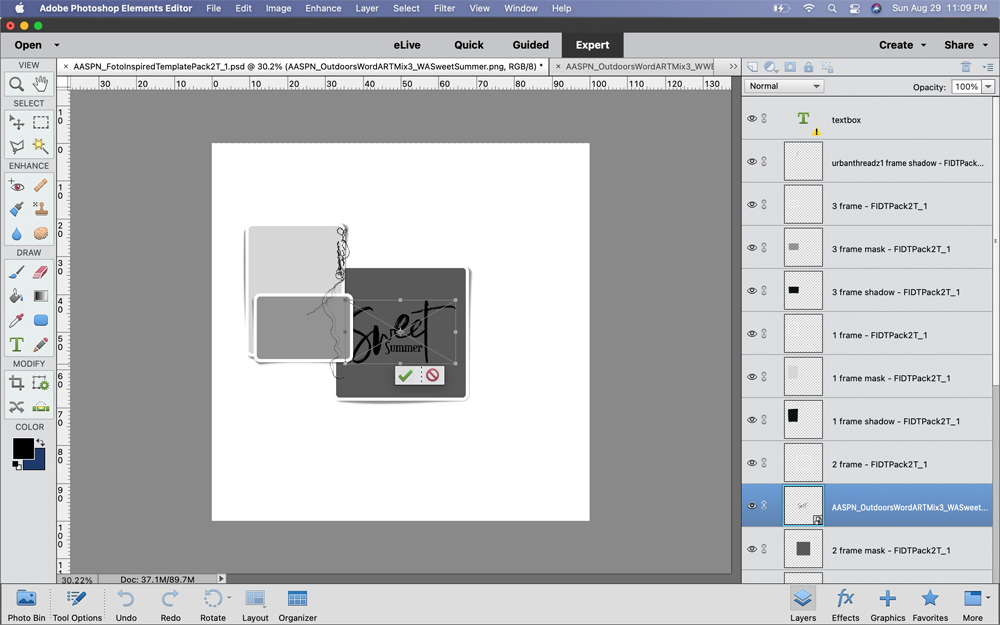The image size is (1000, 625).
Task: Expand the Open button dropdown arrow
Action: (x=57, y=45)
